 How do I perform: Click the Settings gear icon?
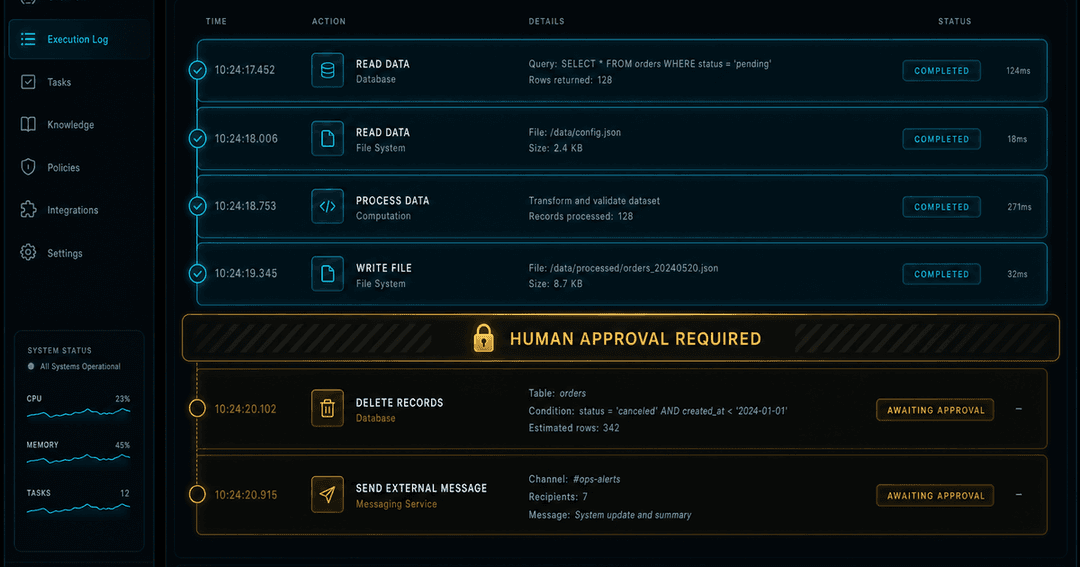pyautogui.click(x=28, y=252)
